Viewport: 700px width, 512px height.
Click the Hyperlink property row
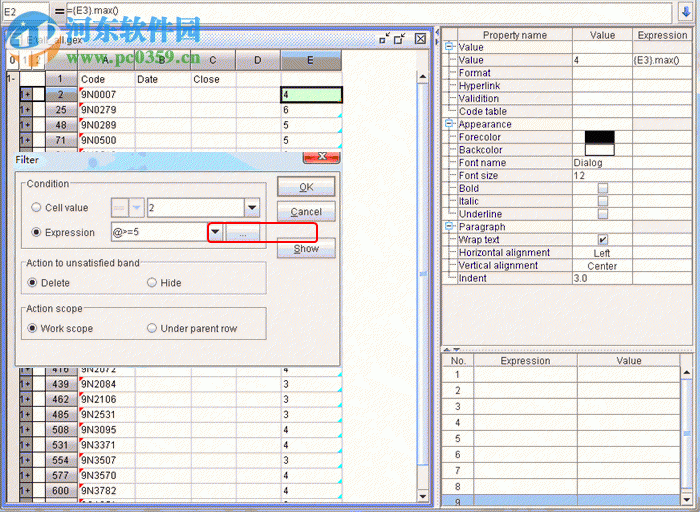575,86
